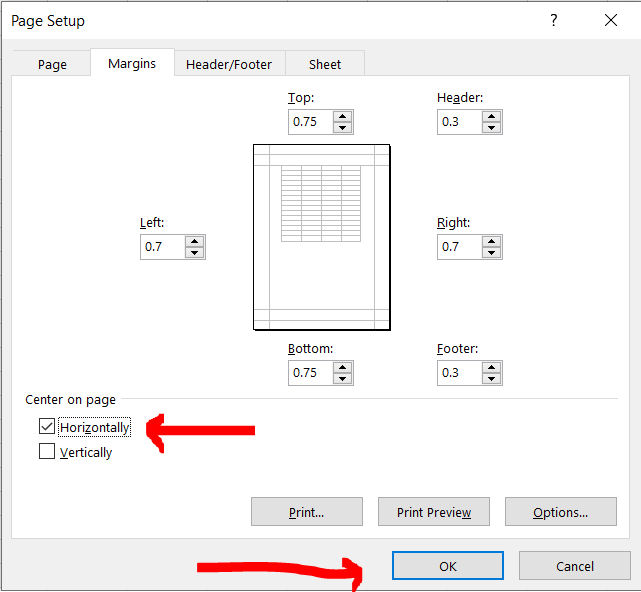Increase the Left margin with up arrow
The height and width of the screenshot is (592, 641).
point(195,242)
